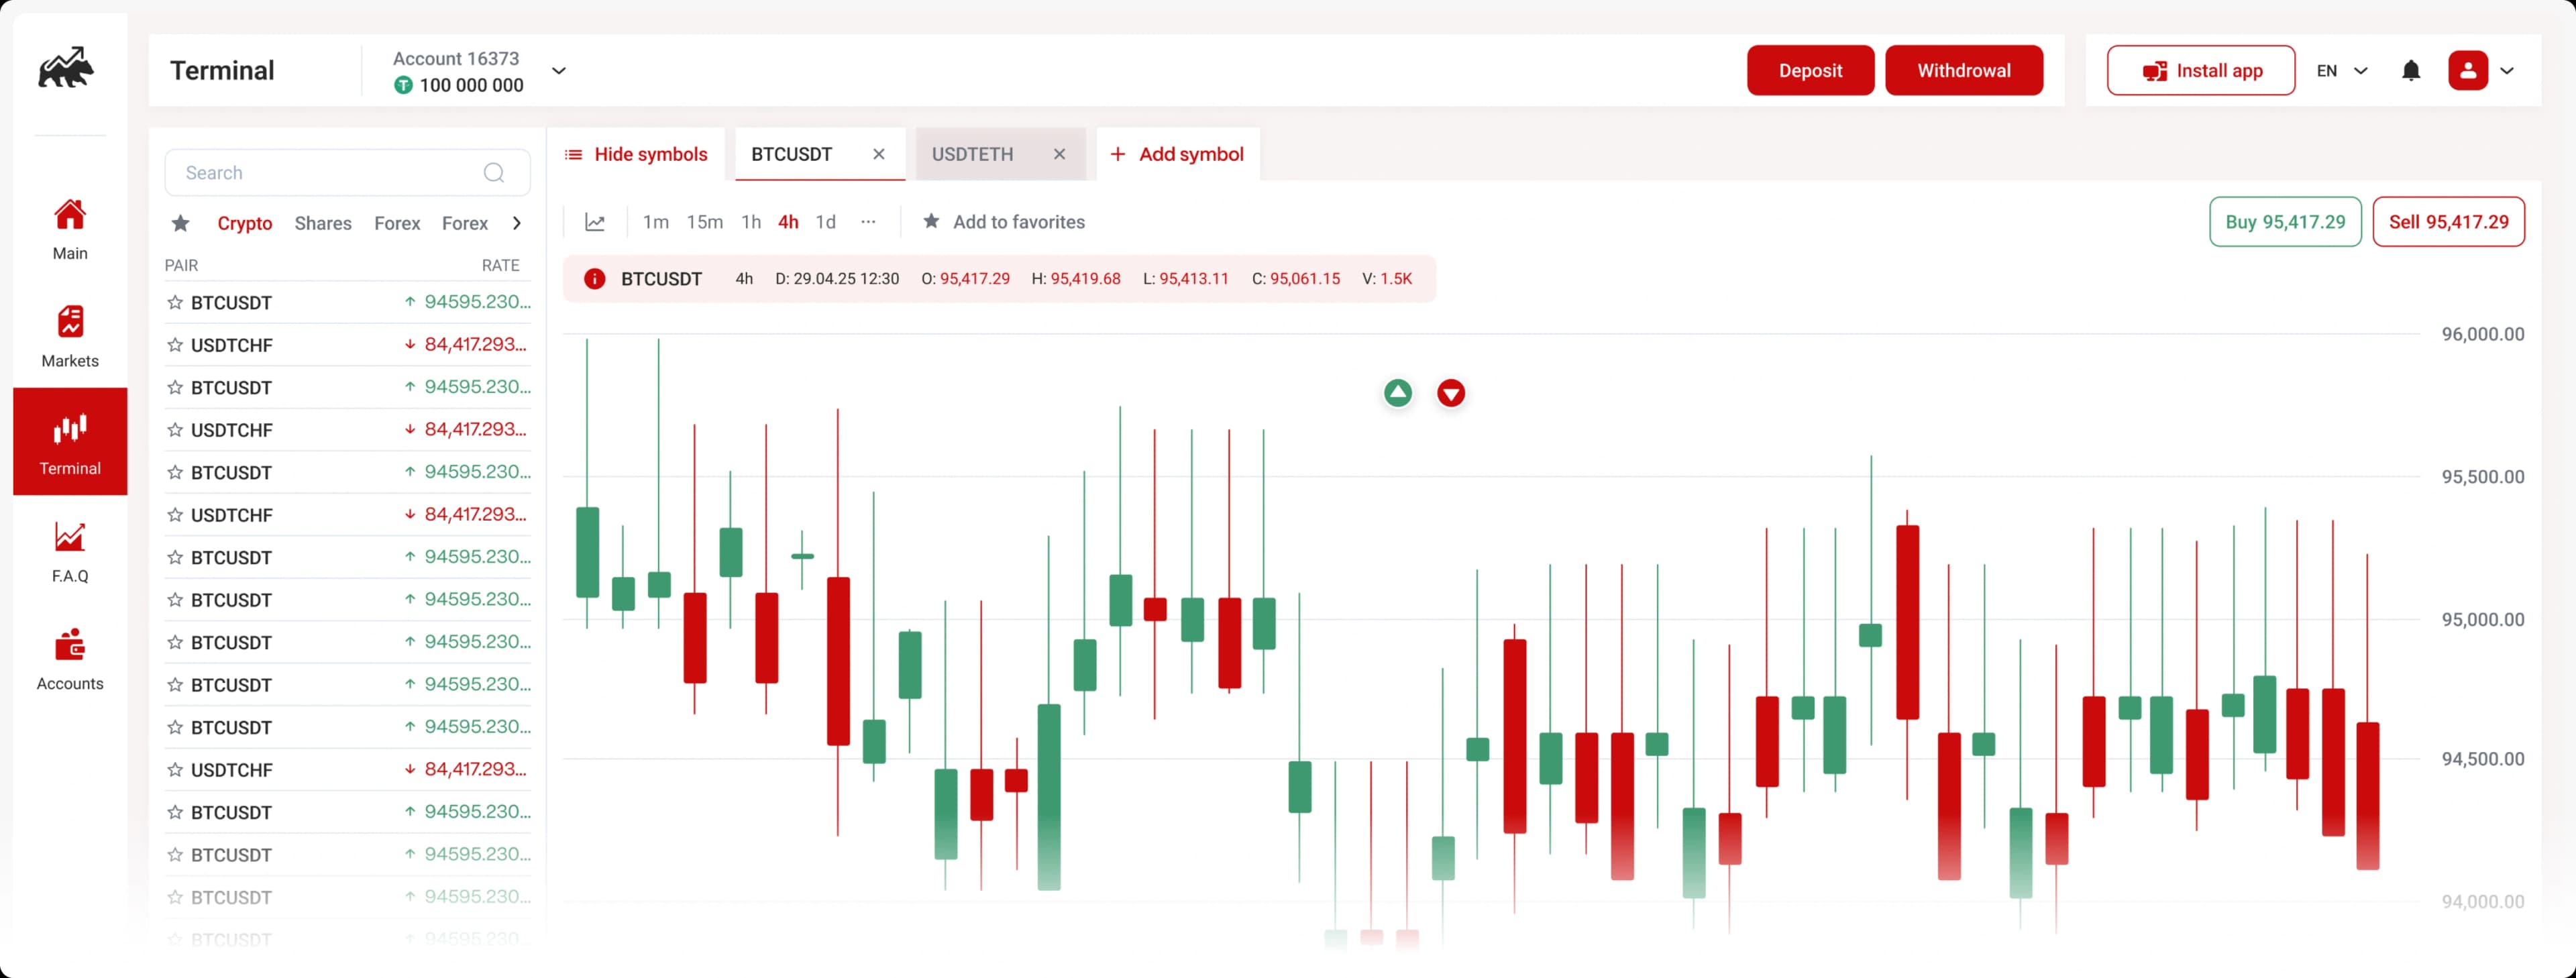Switch chart type using the line chart icon
This screenshot has width=2576, height=978.
coord(595,222)
